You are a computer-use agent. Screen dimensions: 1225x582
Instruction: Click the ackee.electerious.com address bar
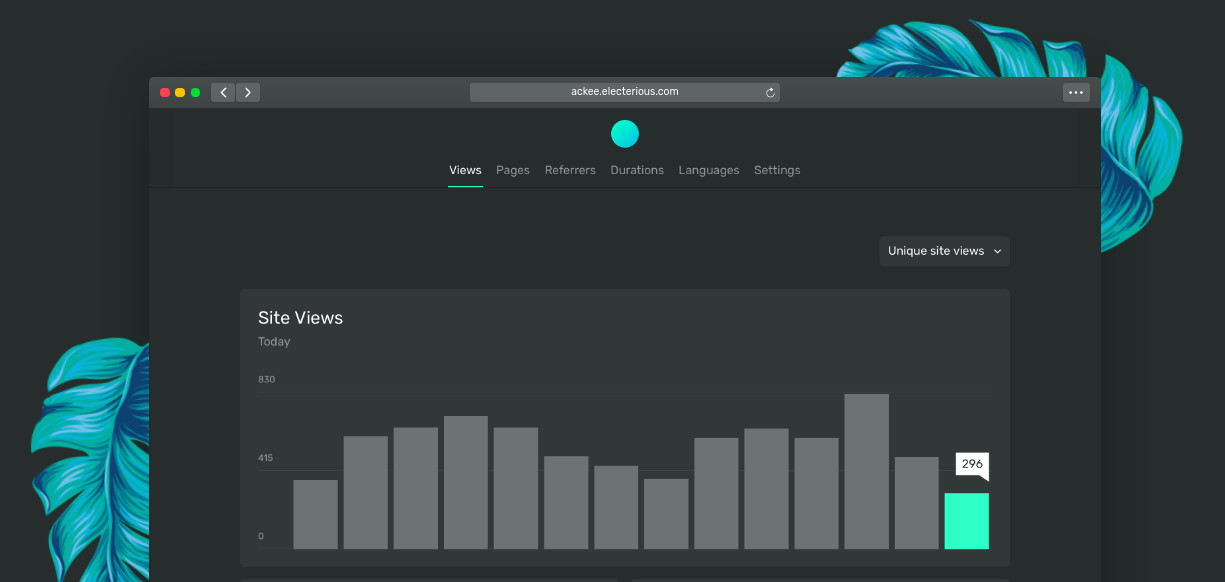pos(625,92)
